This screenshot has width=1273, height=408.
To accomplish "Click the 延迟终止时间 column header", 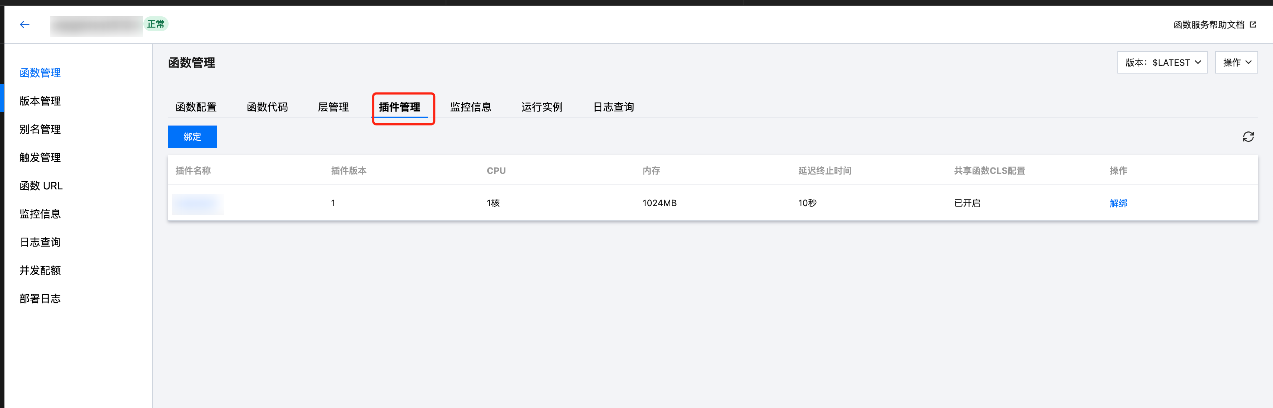I will (825, 171).
